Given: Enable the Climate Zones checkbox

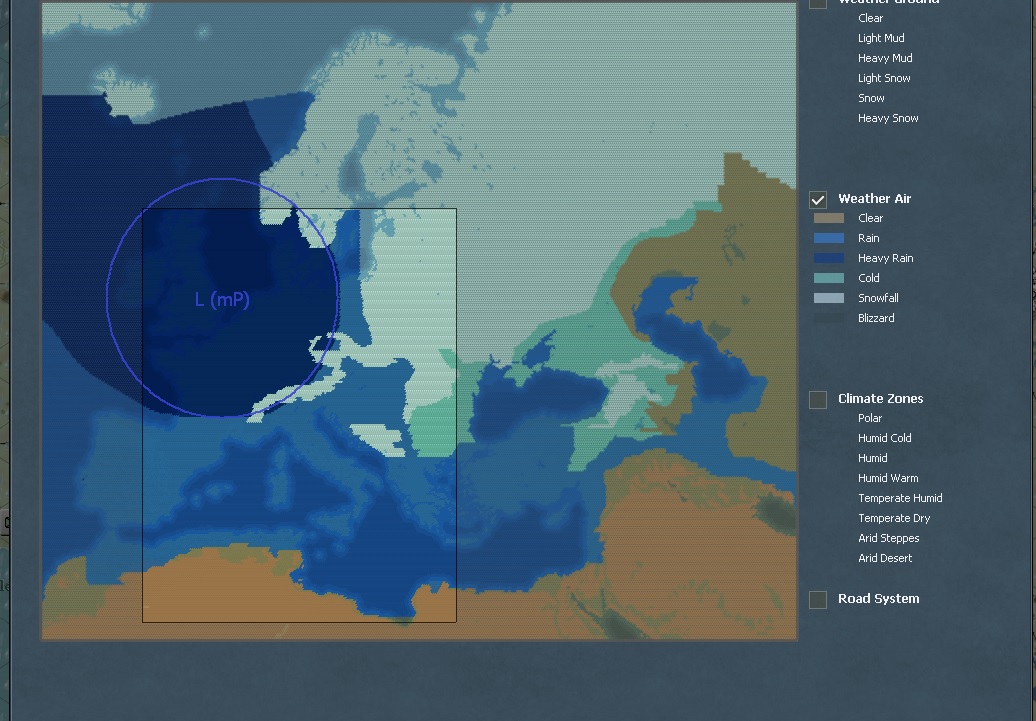Looking at the screenshot, I should point(818,400).
